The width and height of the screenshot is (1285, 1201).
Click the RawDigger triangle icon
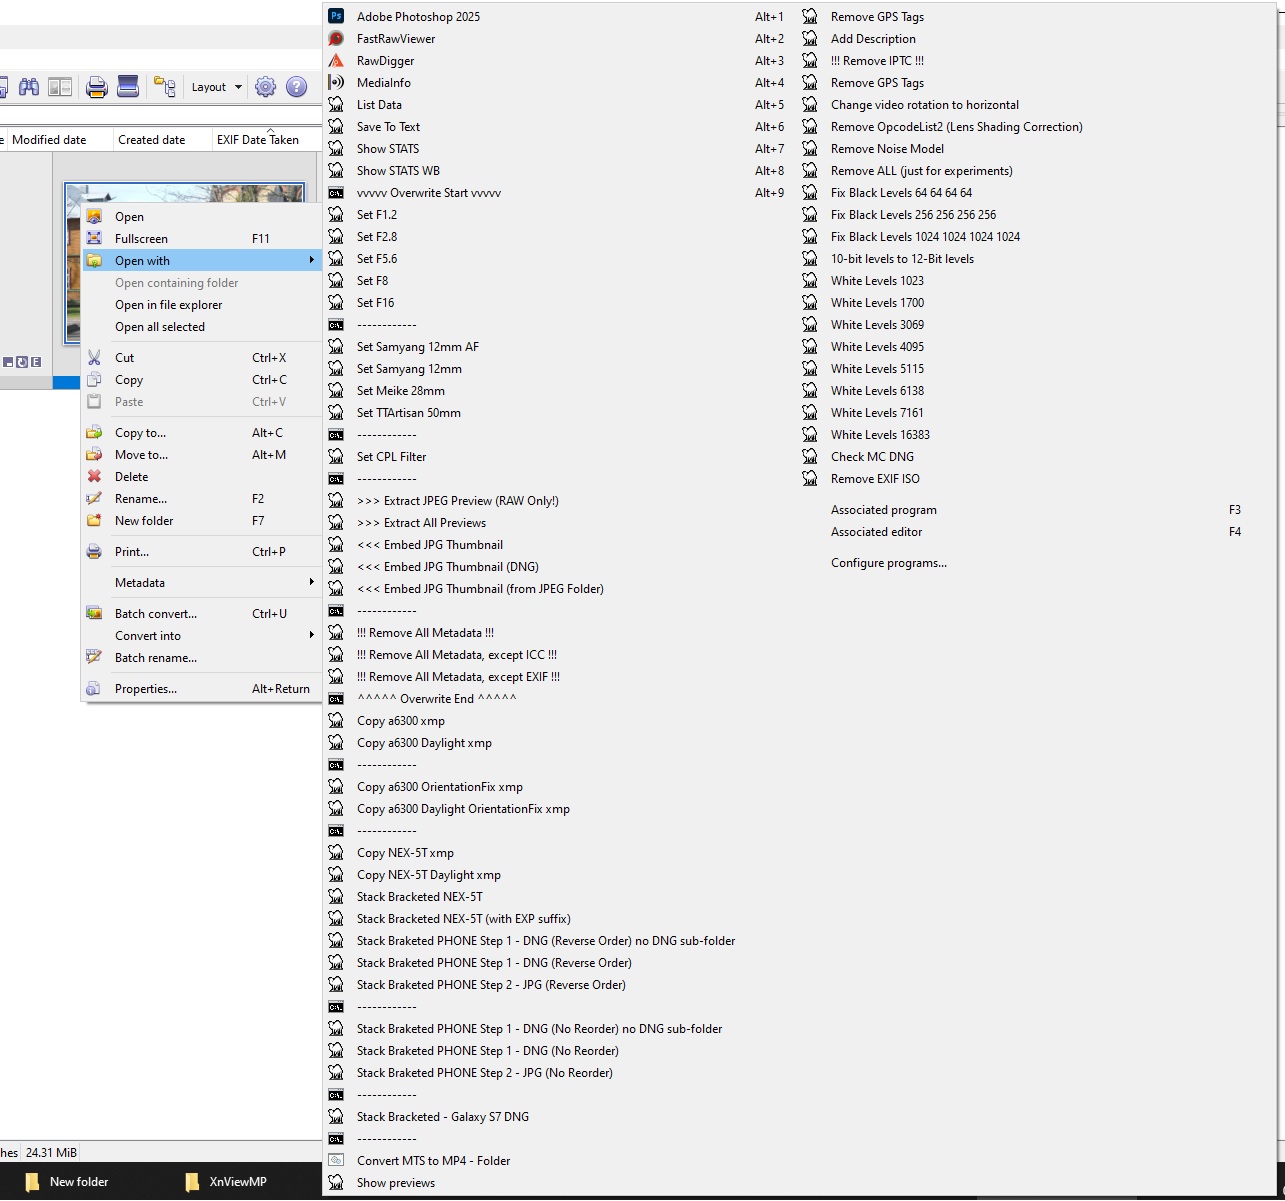click(x=336, y=60)
